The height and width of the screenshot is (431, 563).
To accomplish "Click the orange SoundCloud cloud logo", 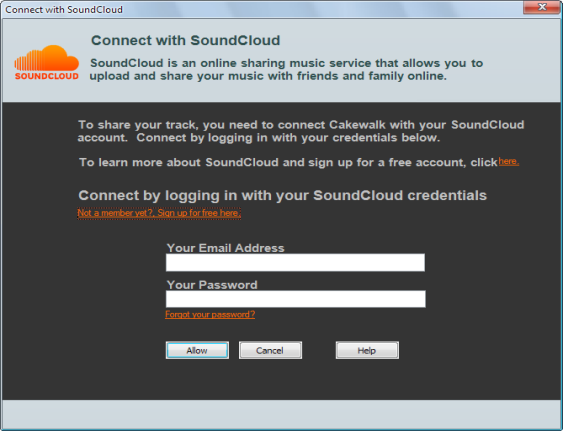I will [x=46, y=58].
